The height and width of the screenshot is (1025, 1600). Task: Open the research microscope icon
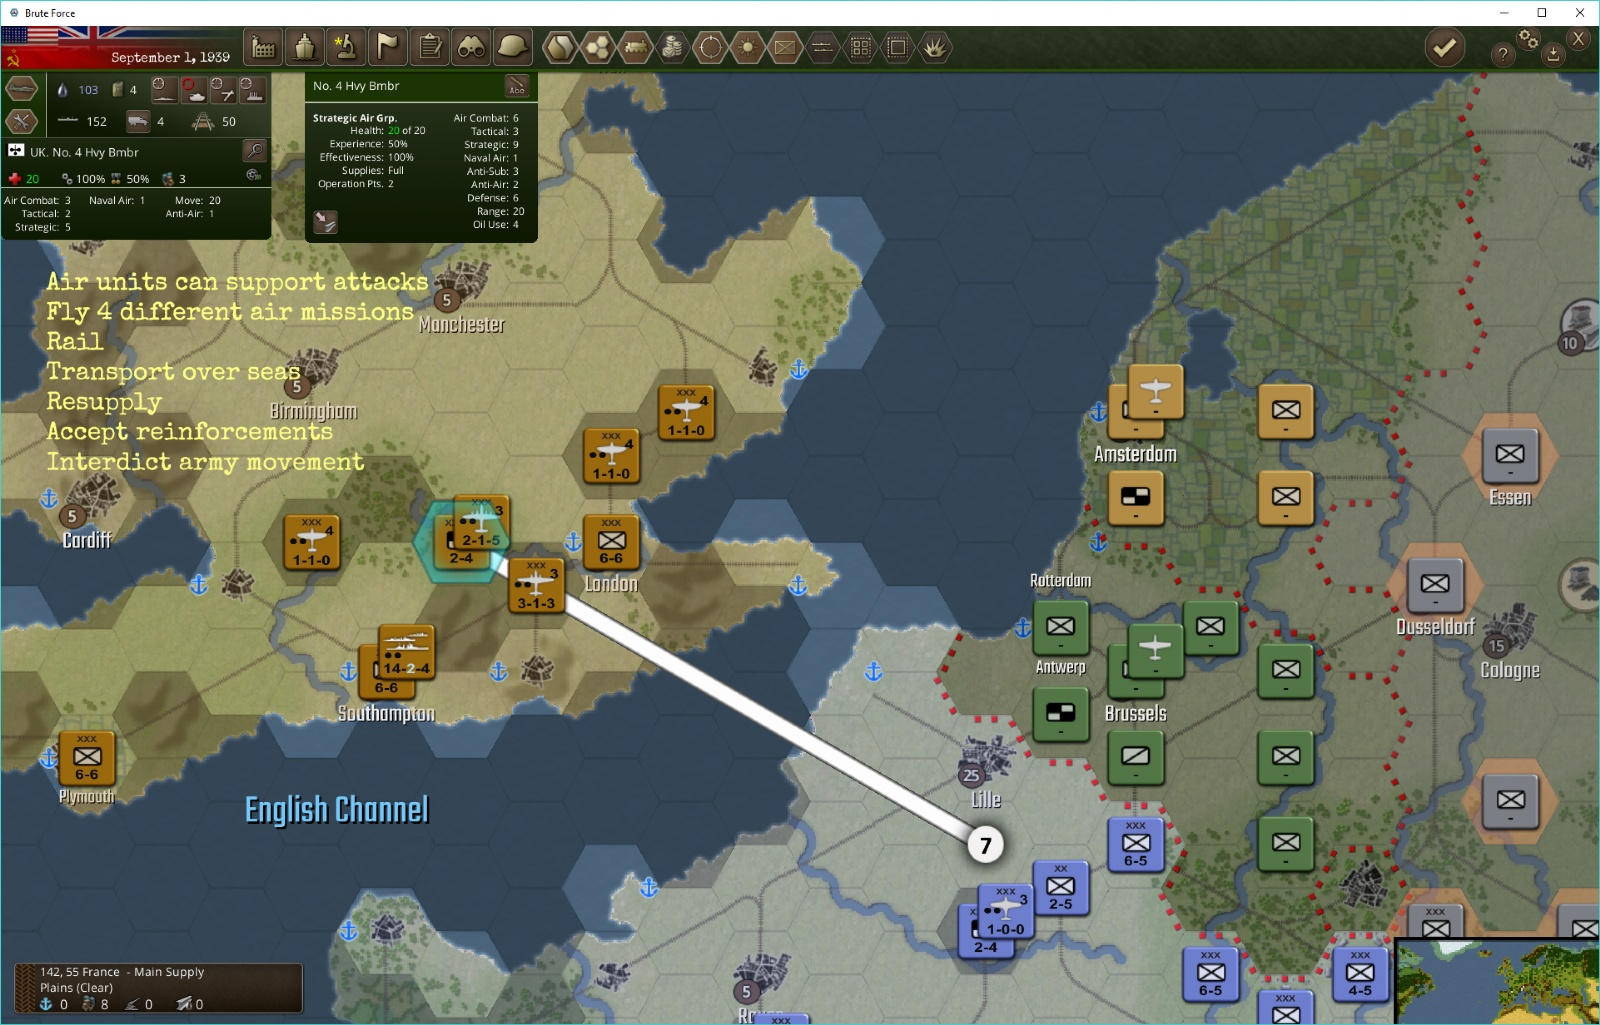345,47
